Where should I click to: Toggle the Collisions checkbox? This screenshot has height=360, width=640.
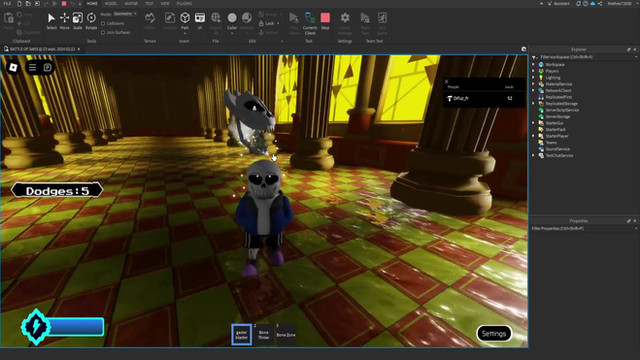click(x=103, y=24)
